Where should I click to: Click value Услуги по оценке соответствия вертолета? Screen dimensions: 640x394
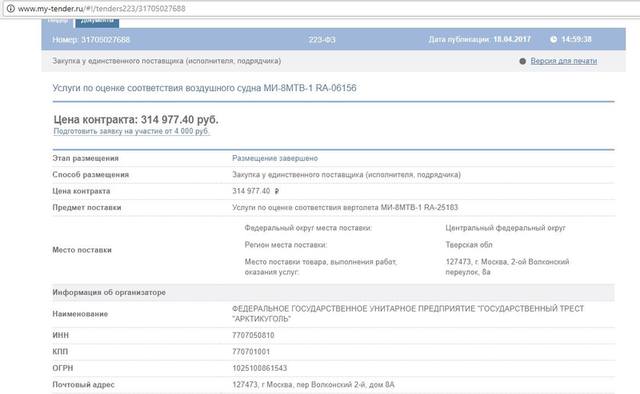coord(345,207)
